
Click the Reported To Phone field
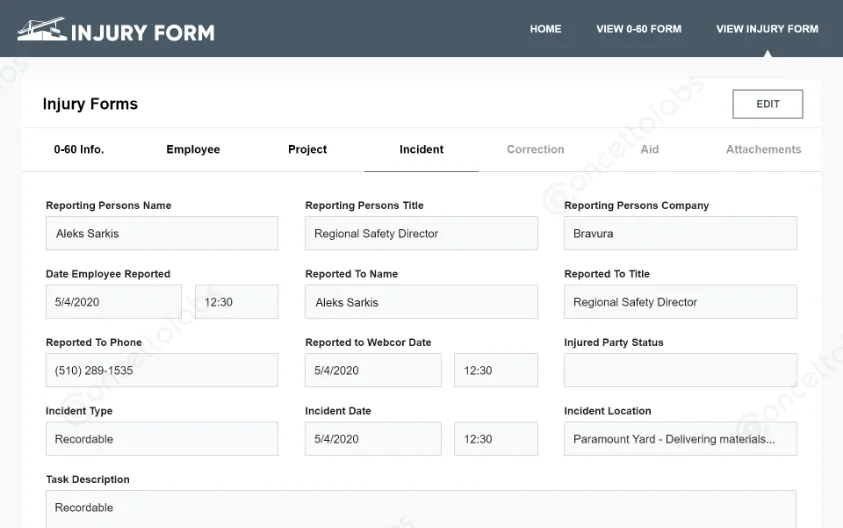click(x=161, y=370)
